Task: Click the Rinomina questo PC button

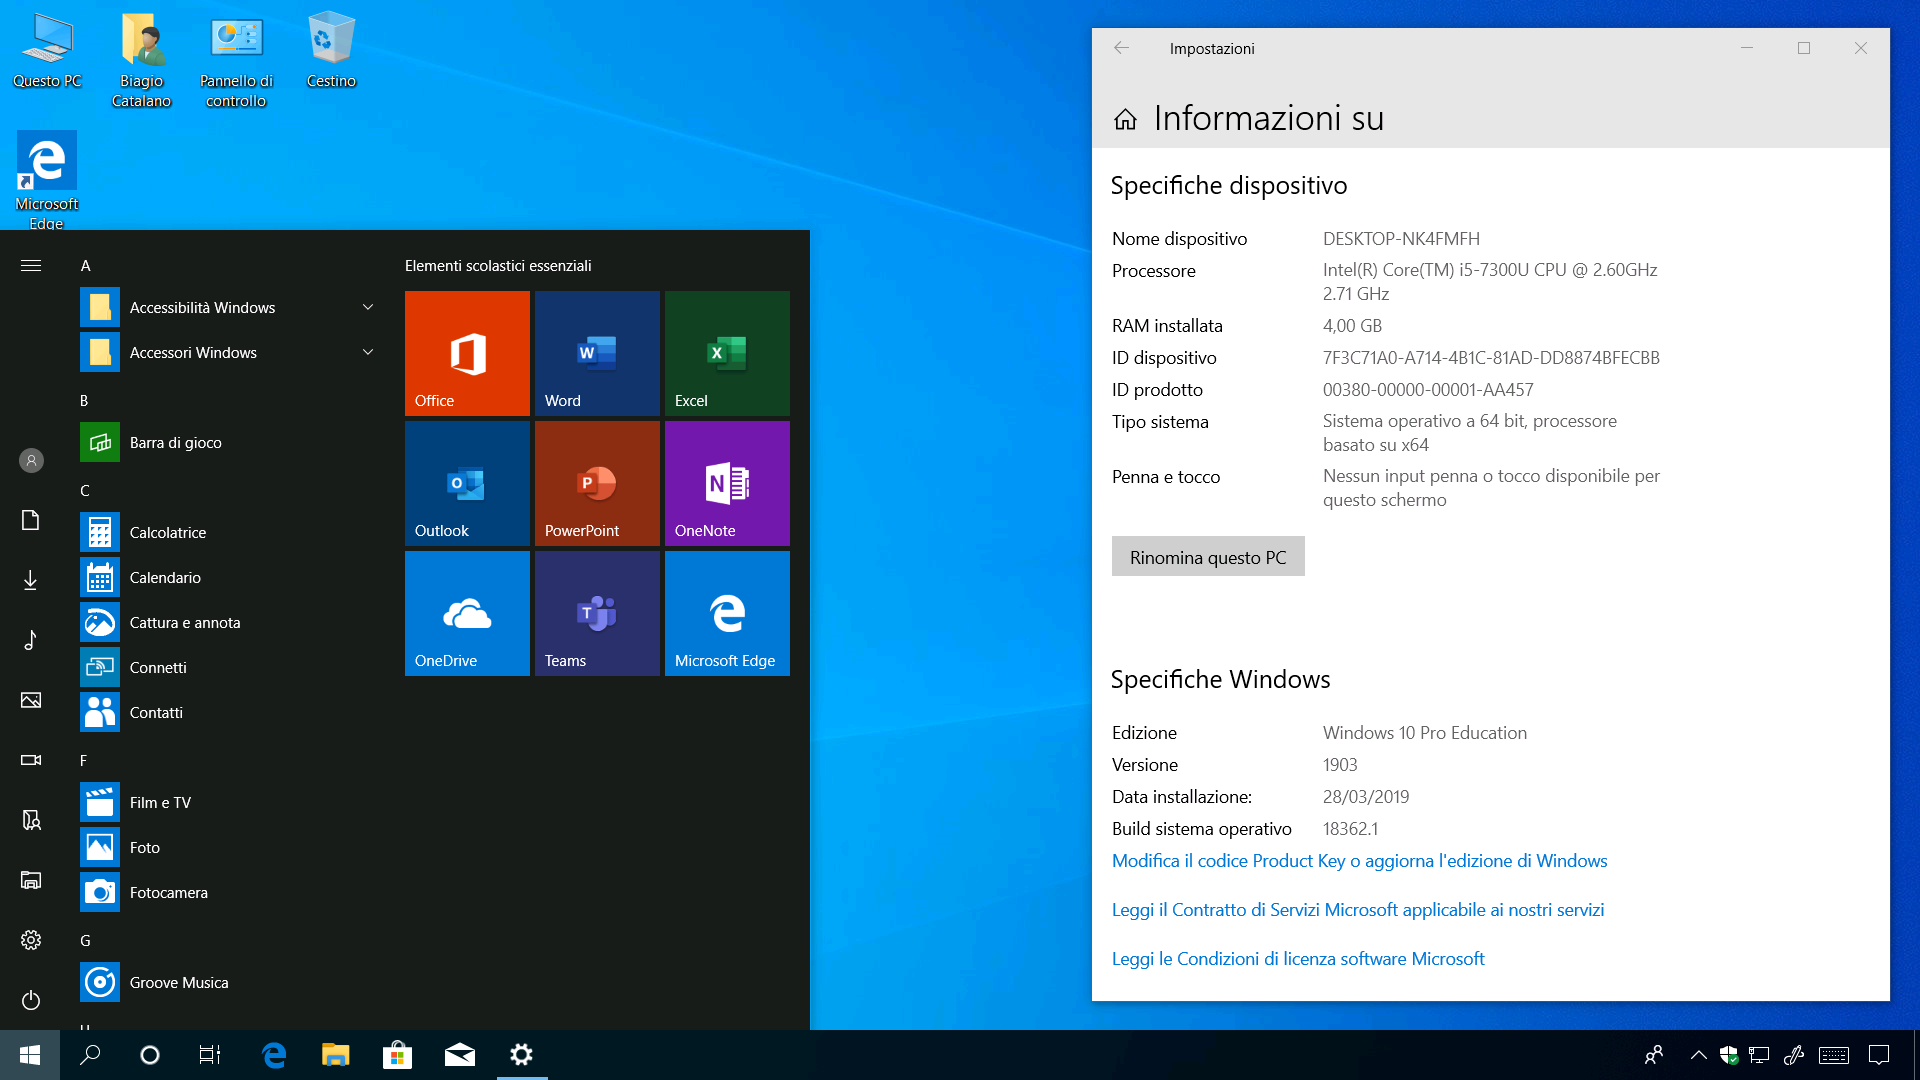Action: pos(1208,557)
